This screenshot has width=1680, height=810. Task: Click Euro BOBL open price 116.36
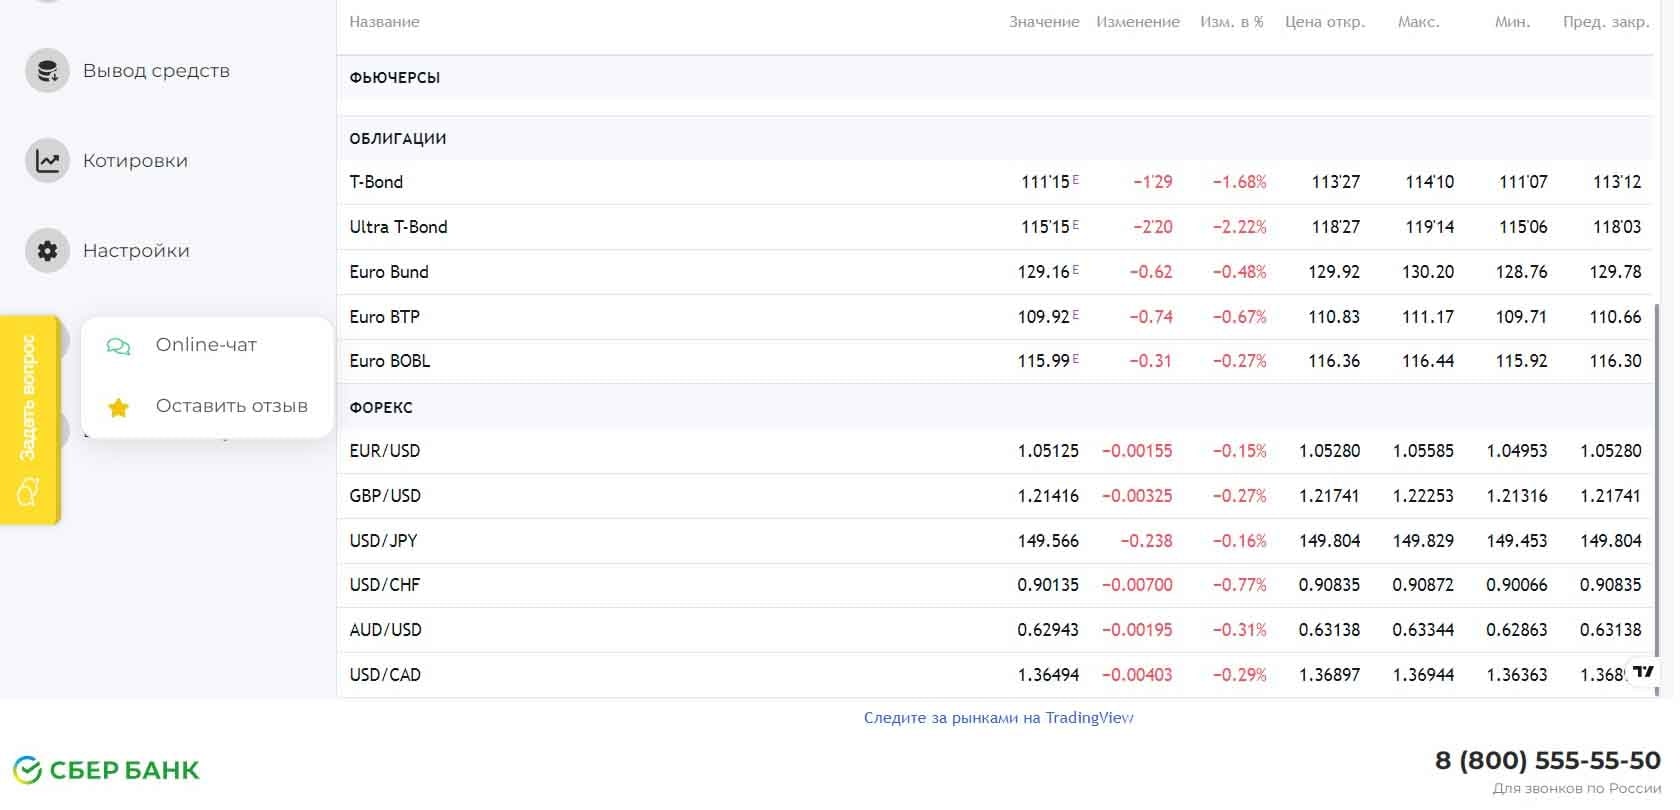coord(1334,361)
